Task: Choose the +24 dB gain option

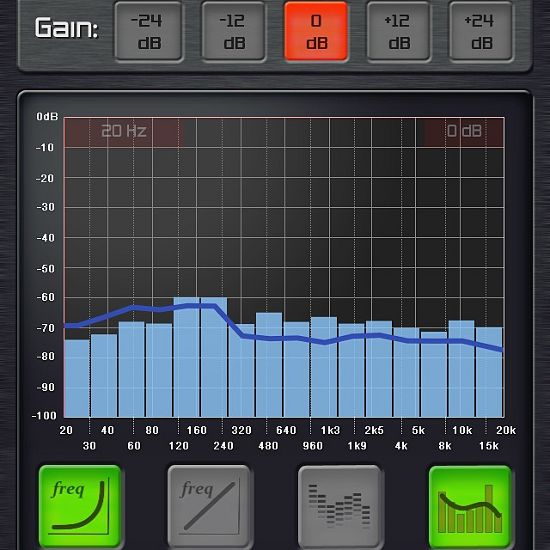Action: (x=481, y=31)
